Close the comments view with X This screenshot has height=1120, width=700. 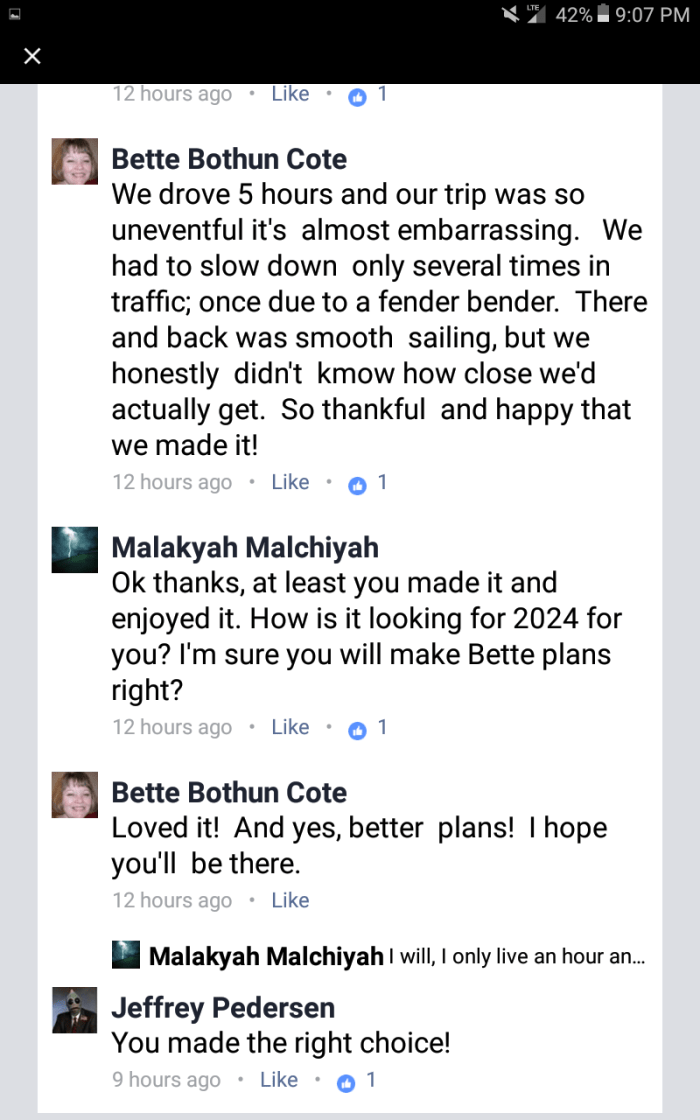coord(32,56)
